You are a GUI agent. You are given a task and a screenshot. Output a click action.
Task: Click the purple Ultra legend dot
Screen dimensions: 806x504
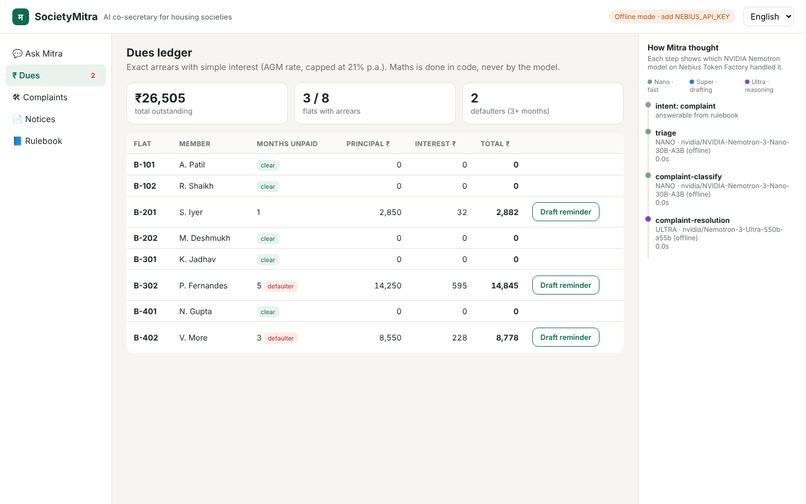[x=747, y=82]
